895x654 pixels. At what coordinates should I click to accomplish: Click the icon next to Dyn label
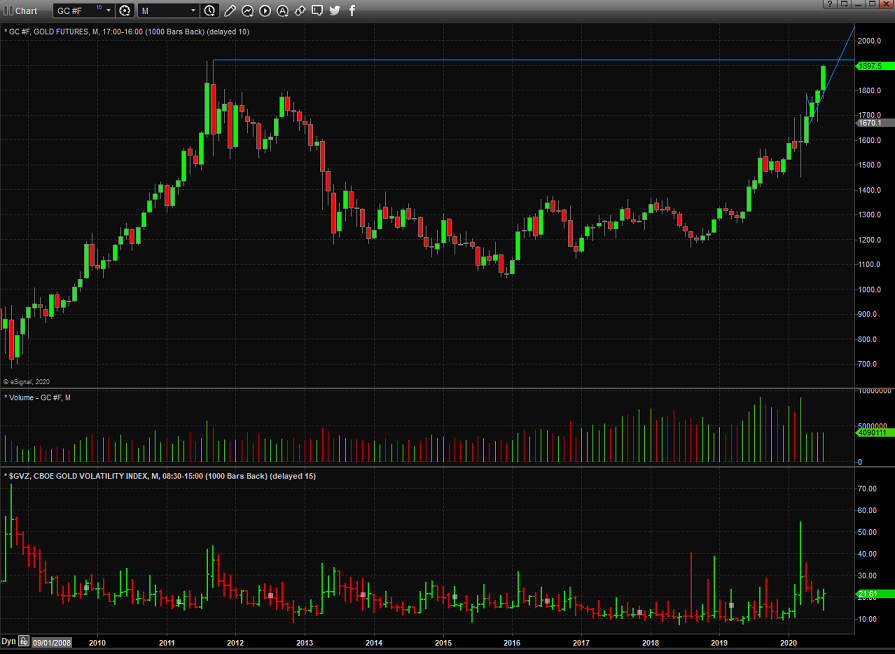(23, 641)
